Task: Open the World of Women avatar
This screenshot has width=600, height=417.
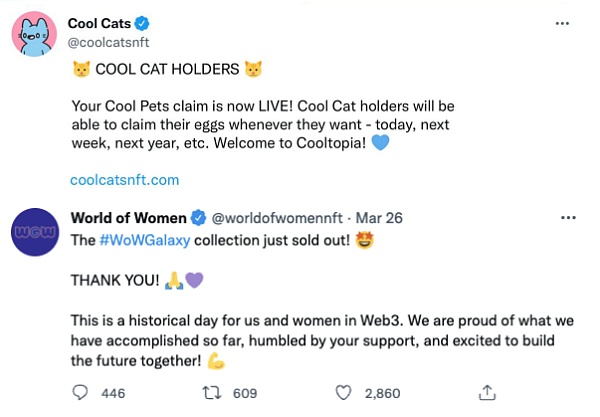Action: pyautogui.click(x=36, y=233)
